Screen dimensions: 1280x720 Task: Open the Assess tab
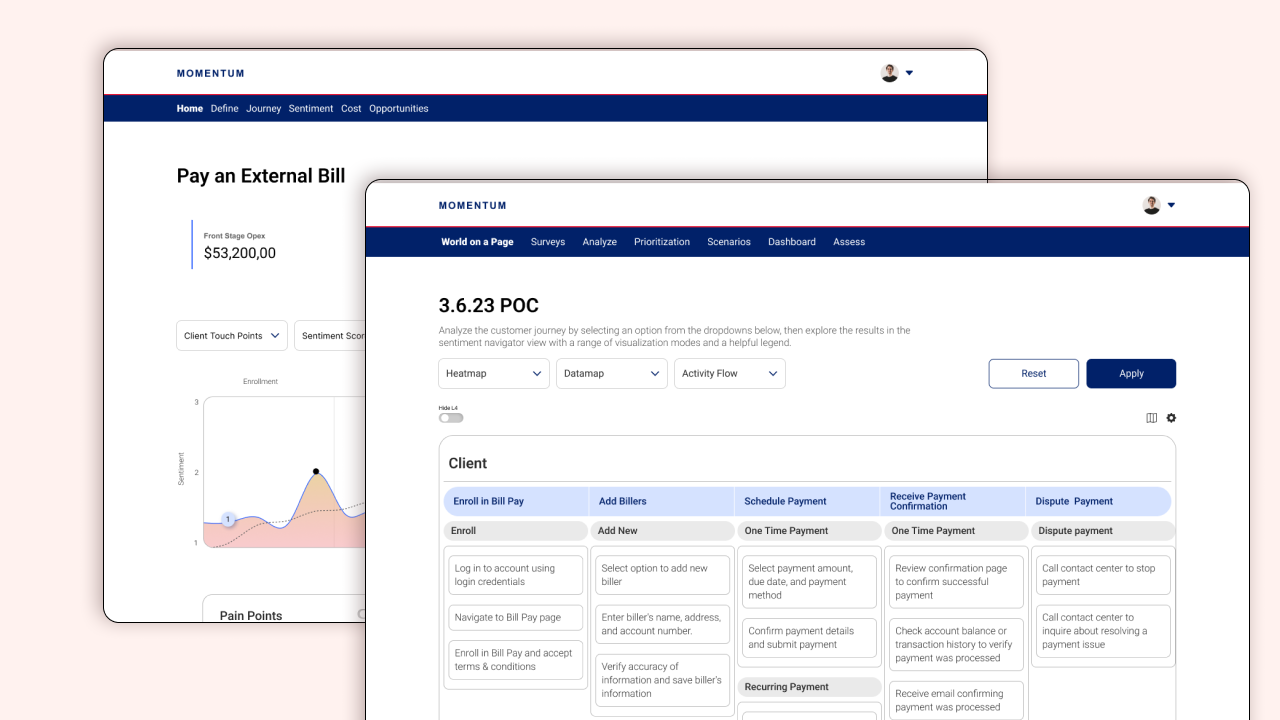849,242
